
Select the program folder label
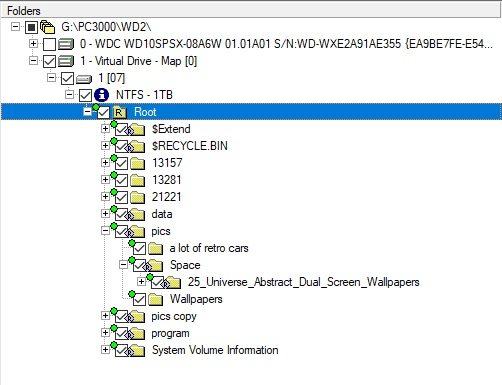coord(170,333)
